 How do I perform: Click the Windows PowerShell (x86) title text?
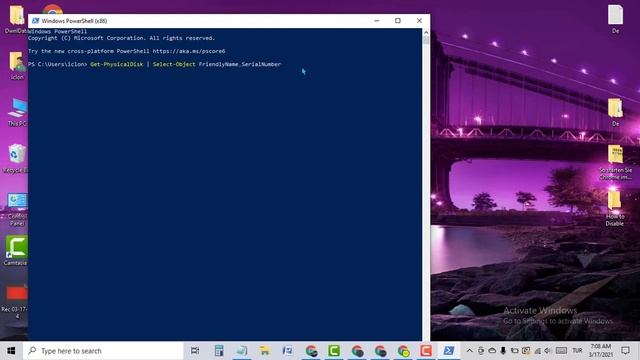coord(74,21)
